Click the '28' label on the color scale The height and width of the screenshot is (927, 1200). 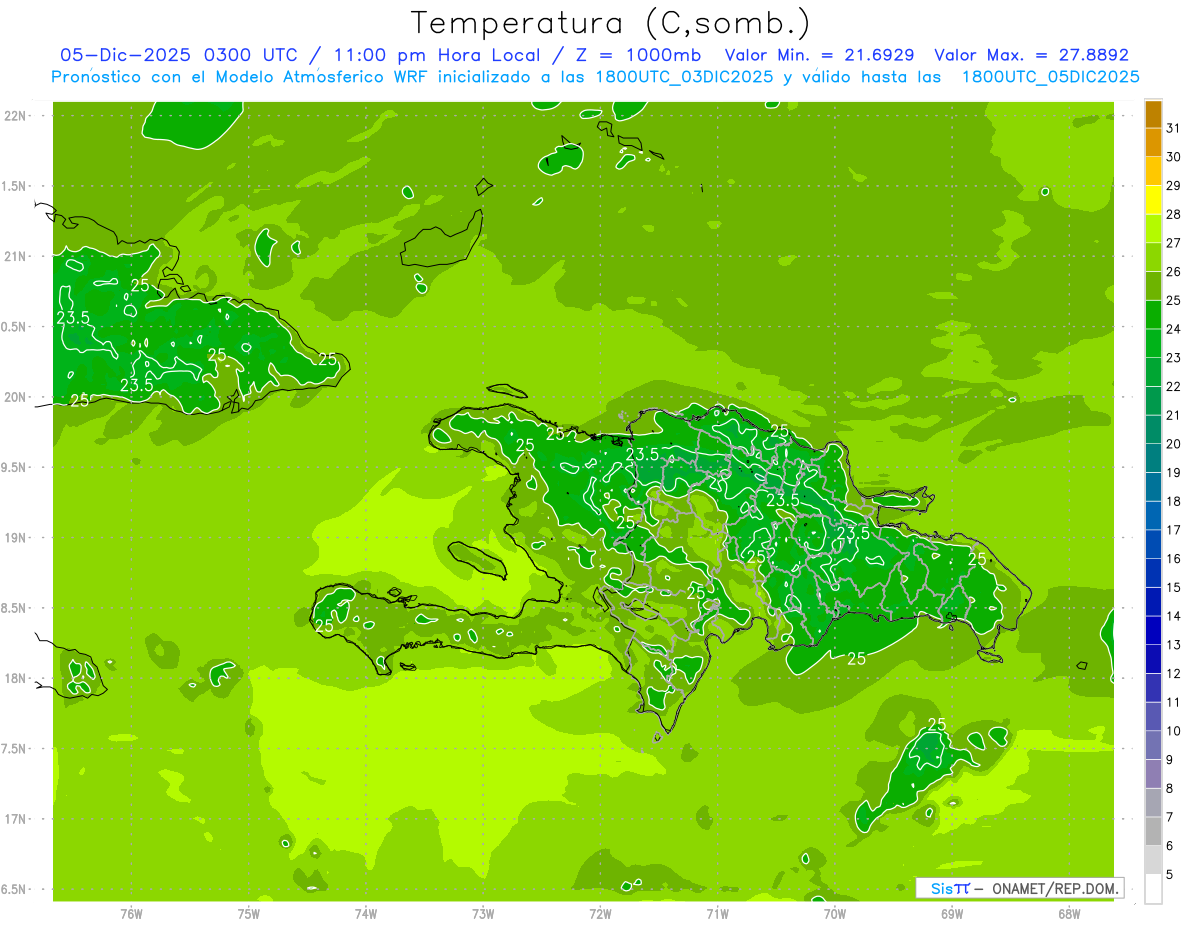click(x=1173, y=214)
